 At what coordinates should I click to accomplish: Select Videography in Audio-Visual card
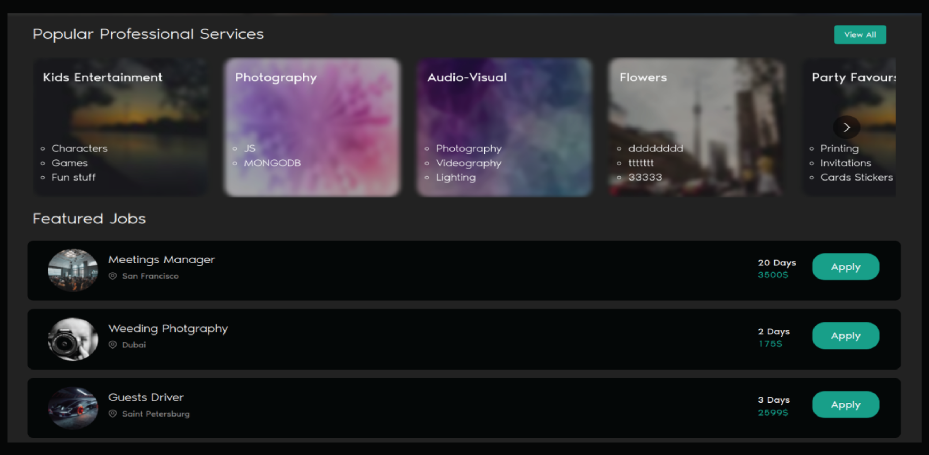pyautogui.click(x=469, y=163)
